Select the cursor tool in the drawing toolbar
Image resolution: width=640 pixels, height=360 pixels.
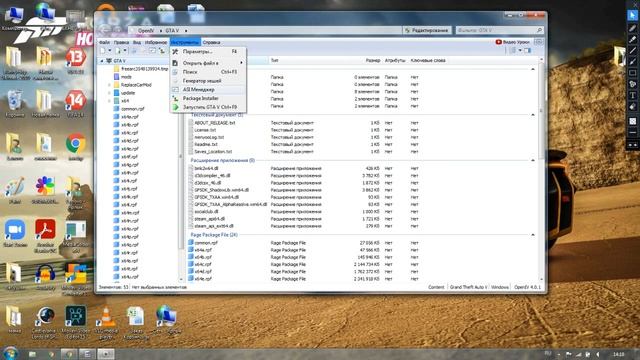point(632,16)
